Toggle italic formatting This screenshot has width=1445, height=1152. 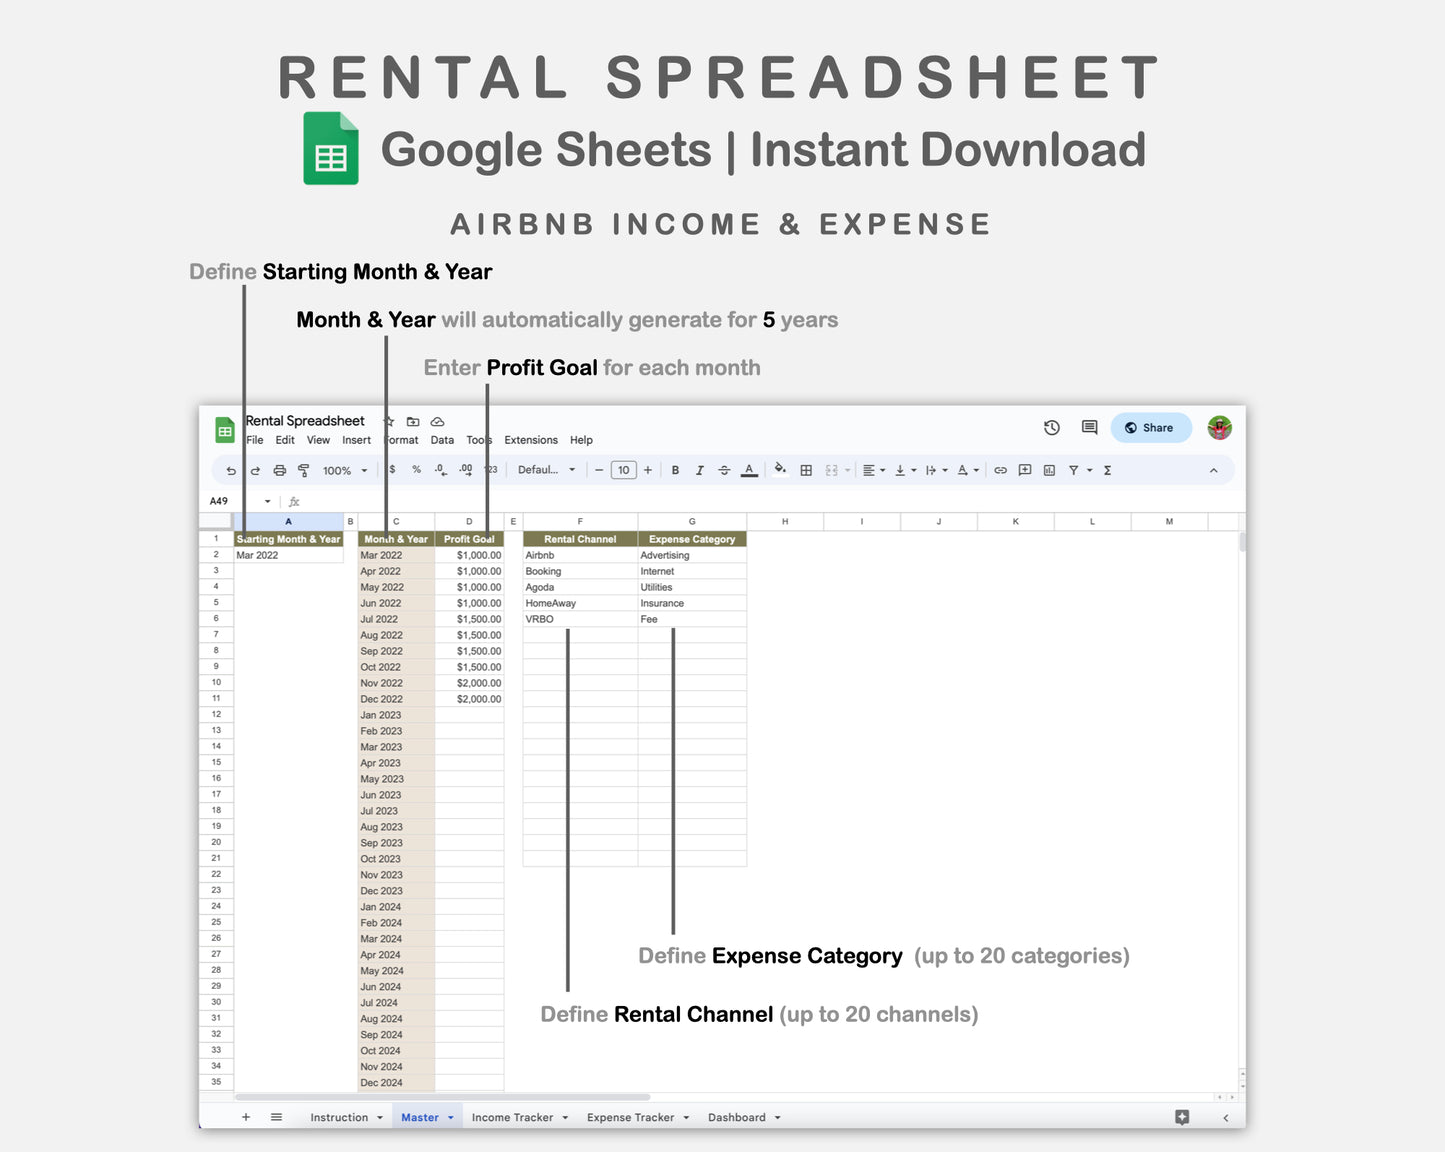tap(700, 470)
